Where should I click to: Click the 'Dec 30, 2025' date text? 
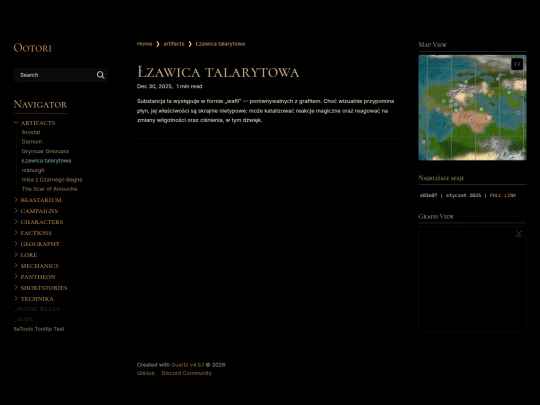point(155,86)
